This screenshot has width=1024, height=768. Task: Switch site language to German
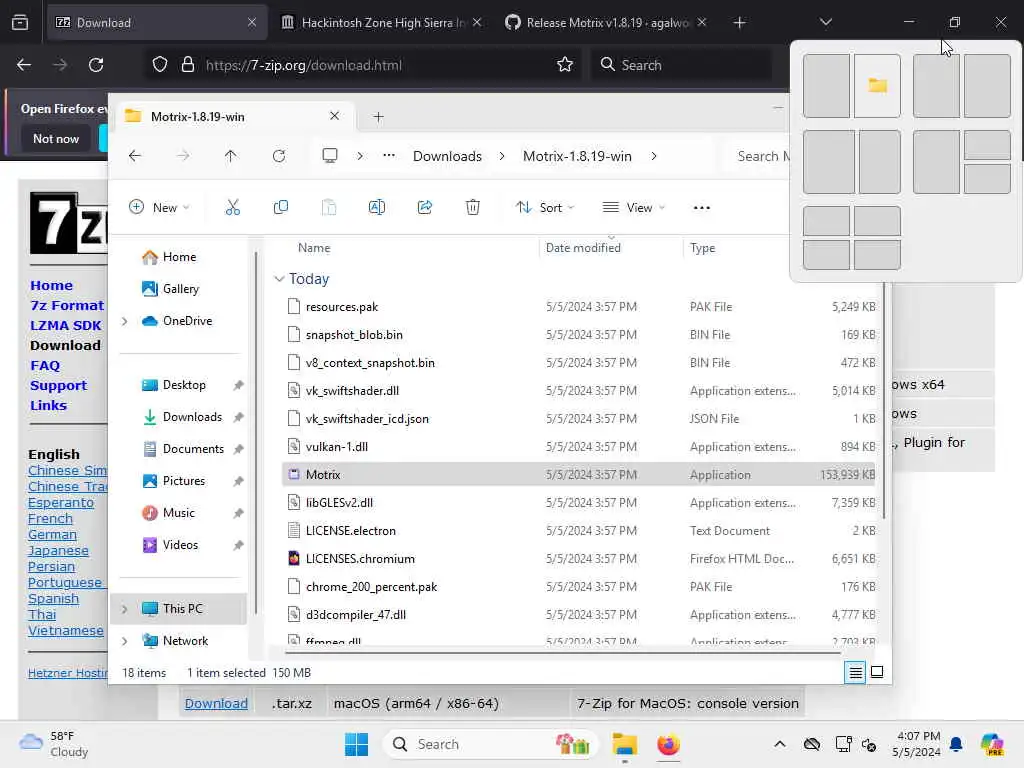point(52,535)
